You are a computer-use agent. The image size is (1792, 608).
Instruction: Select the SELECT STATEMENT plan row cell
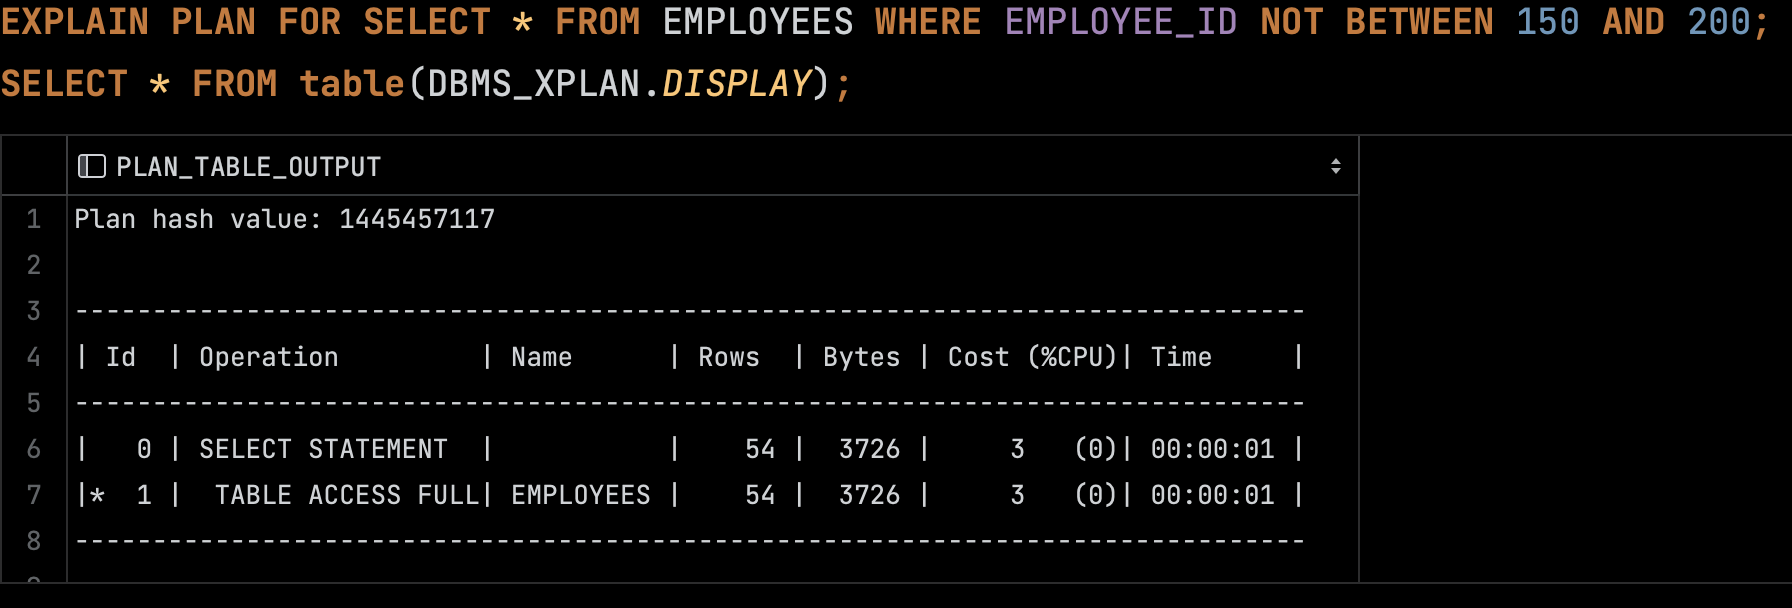point(712,449)
